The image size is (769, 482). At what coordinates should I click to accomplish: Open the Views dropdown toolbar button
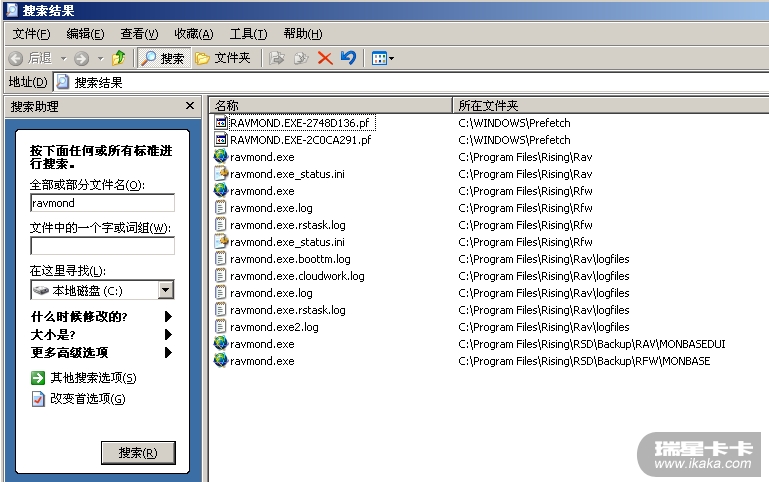click(383, 59)
